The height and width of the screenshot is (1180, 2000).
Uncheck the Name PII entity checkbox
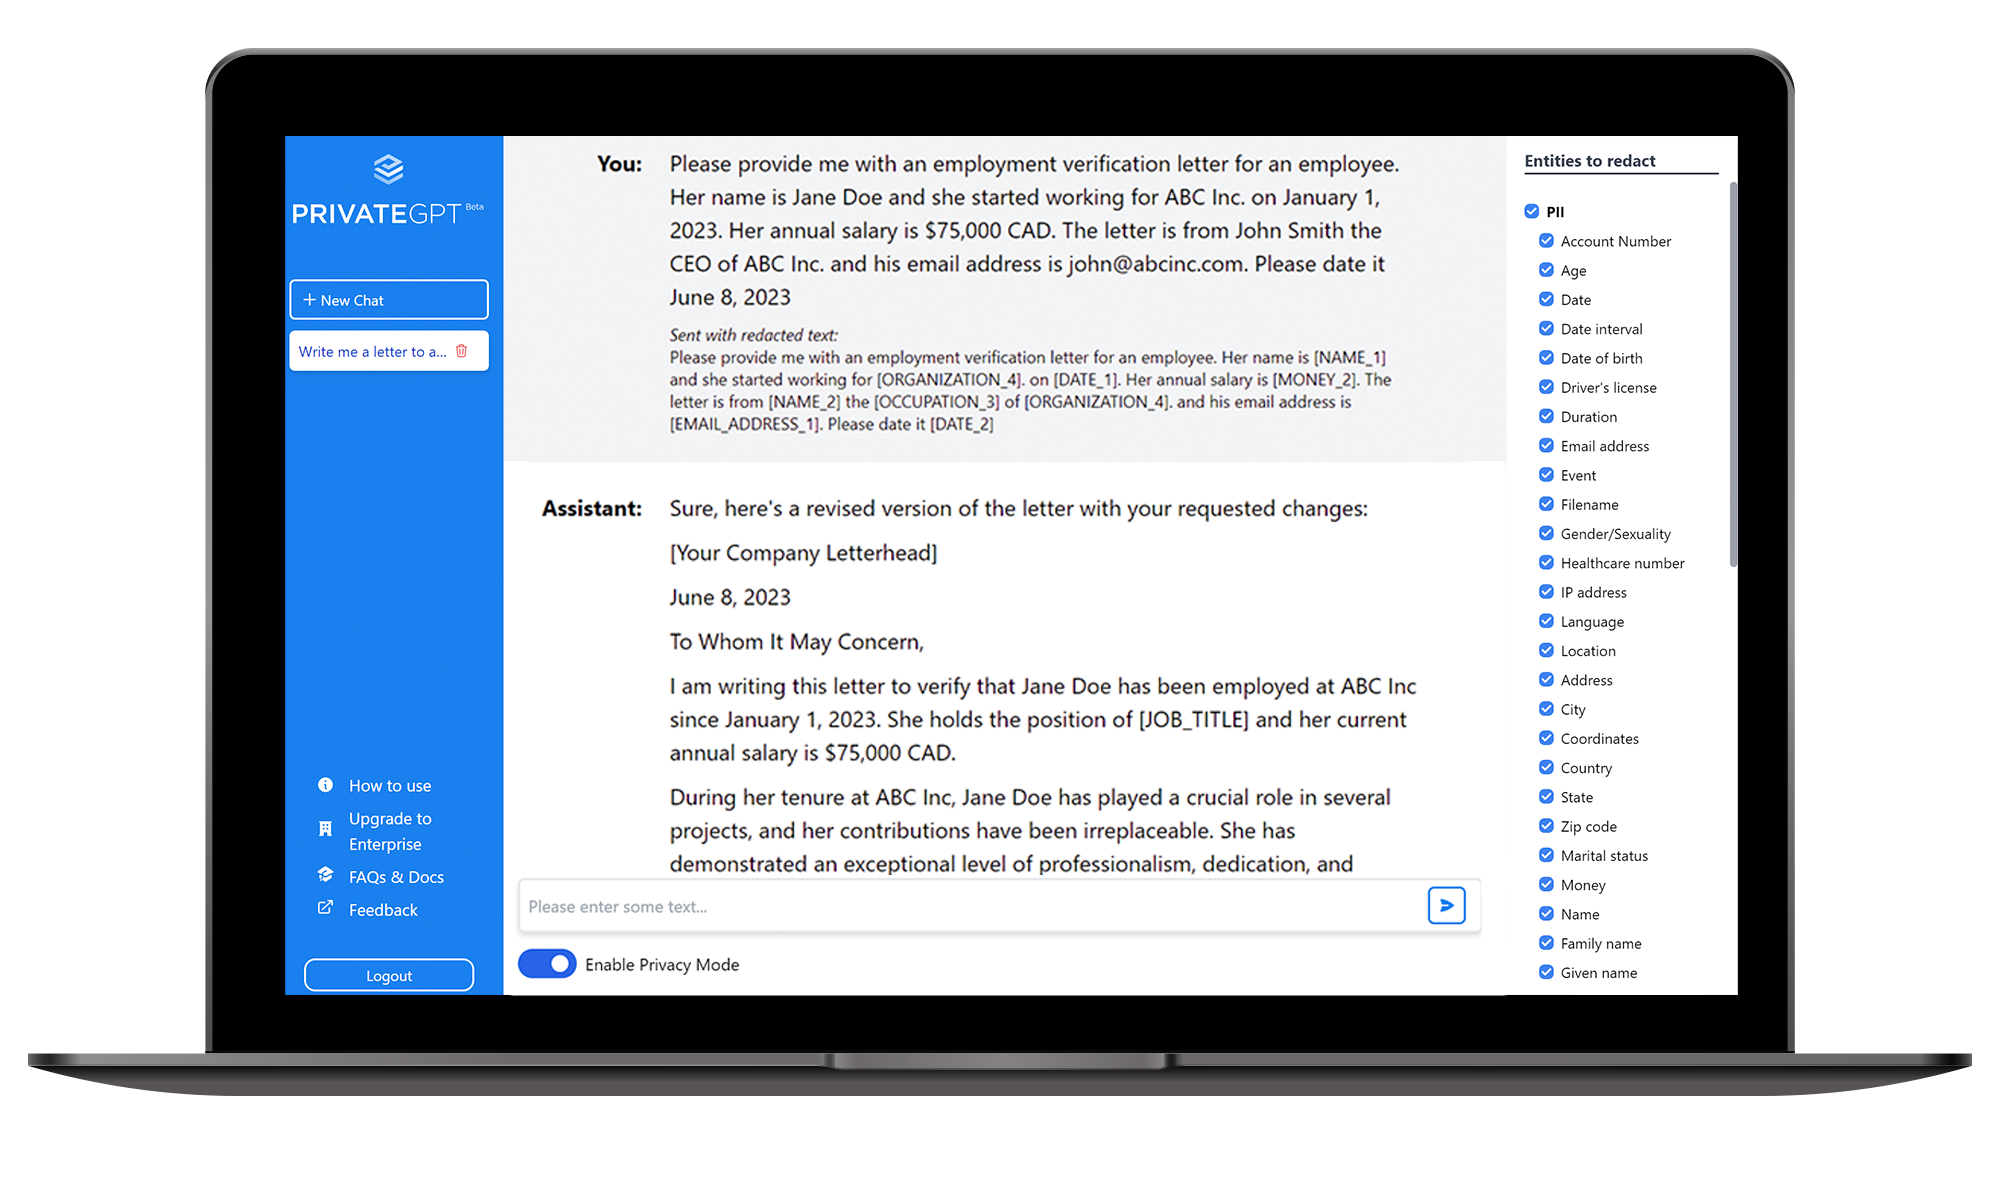coord(1545,913)
